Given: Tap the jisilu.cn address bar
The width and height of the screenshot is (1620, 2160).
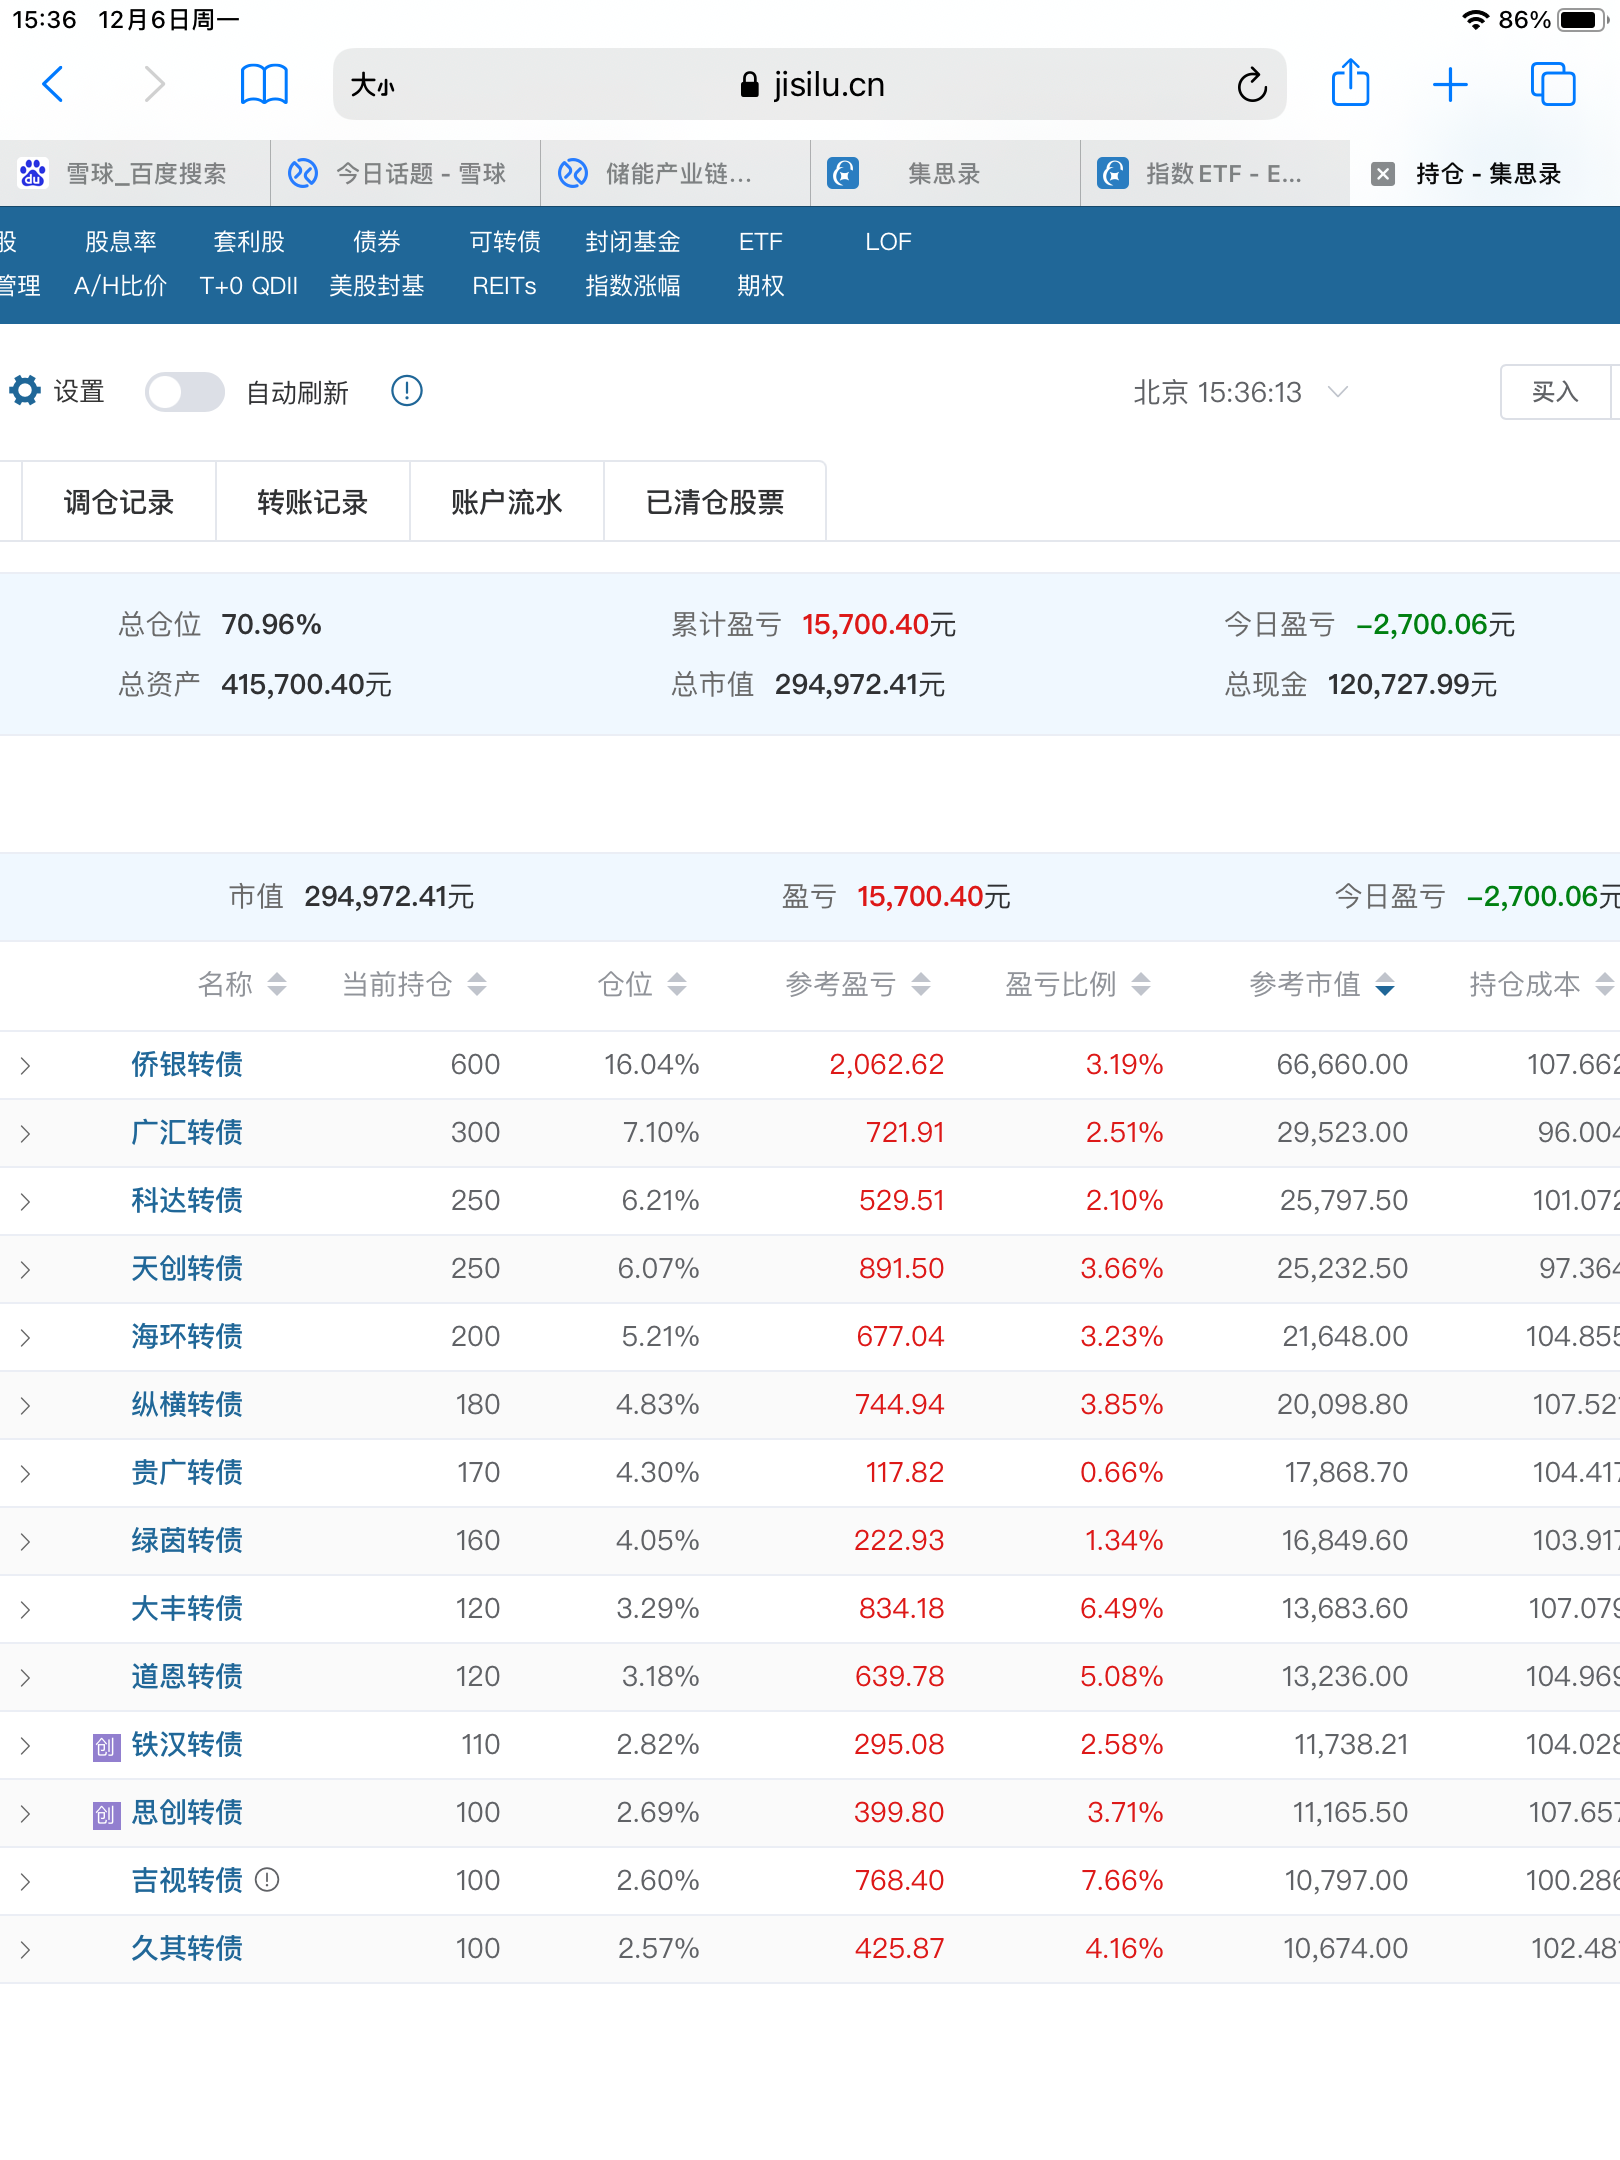Looking at the screenshot, I should tap(810, 85).
